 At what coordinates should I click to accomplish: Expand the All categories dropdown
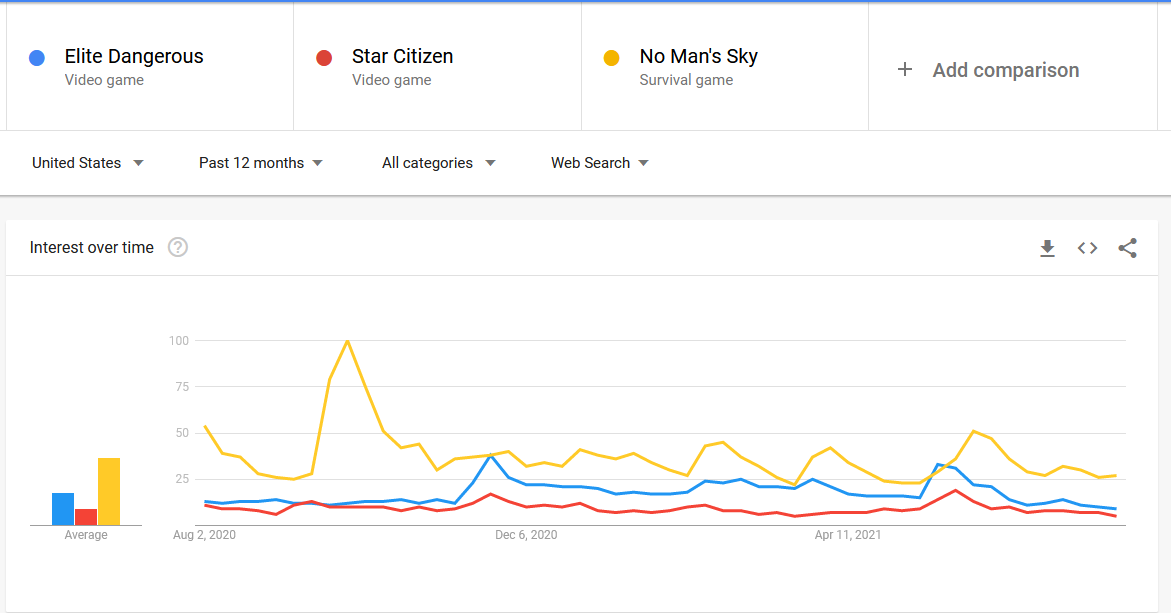tap(438, 163)
